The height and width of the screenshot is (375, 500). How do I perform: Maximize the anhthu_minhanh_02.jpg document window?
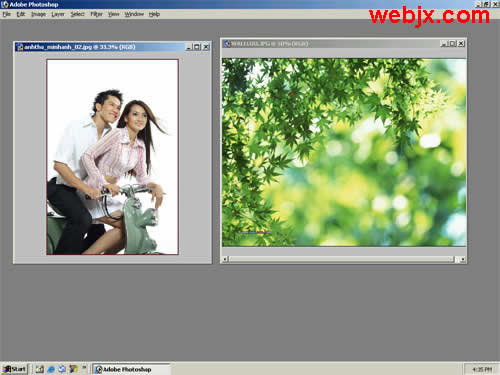pos(197,47)
